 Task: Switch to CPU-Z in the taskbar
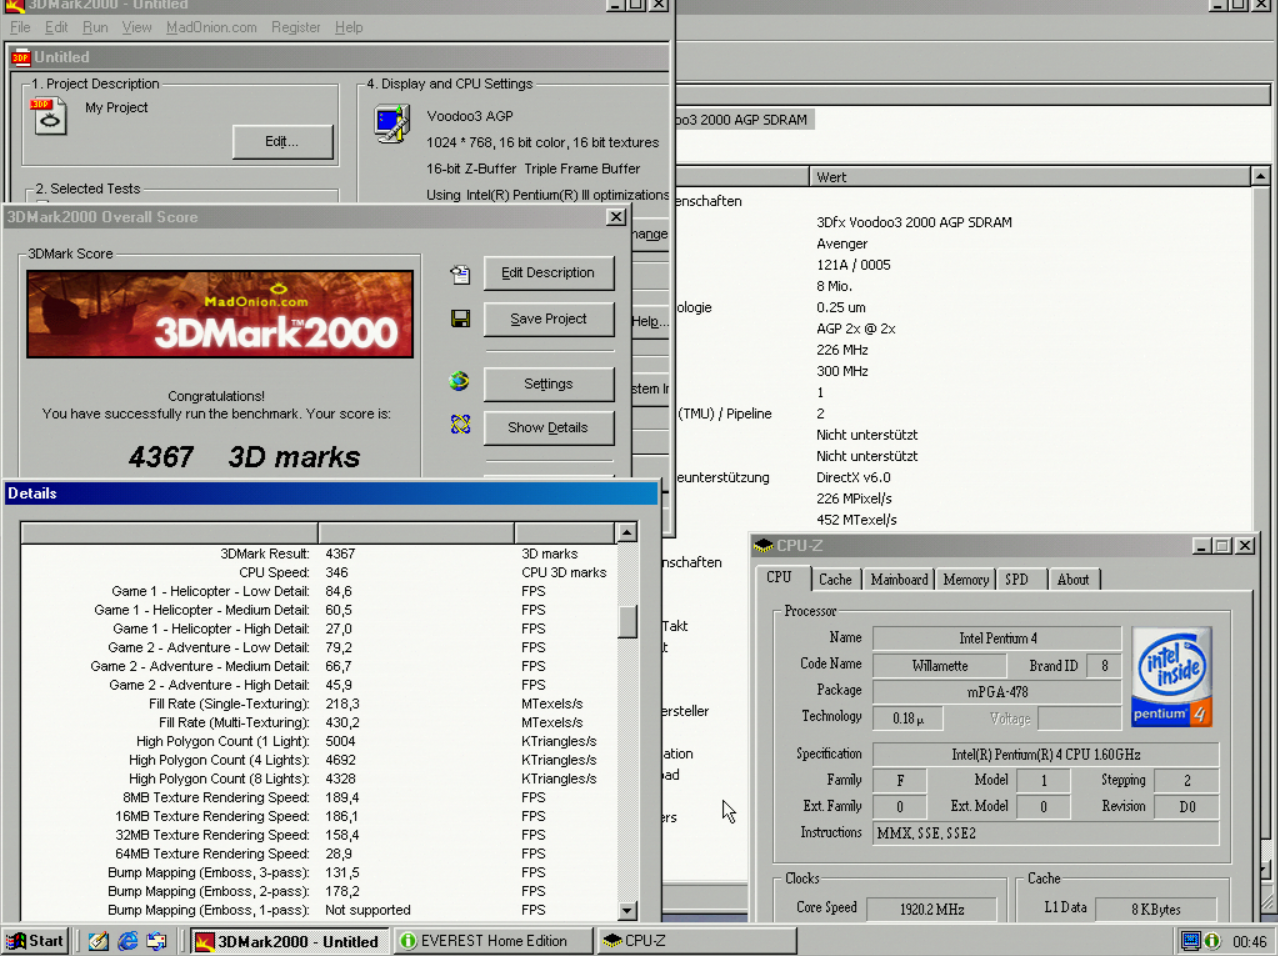(697, 941)
